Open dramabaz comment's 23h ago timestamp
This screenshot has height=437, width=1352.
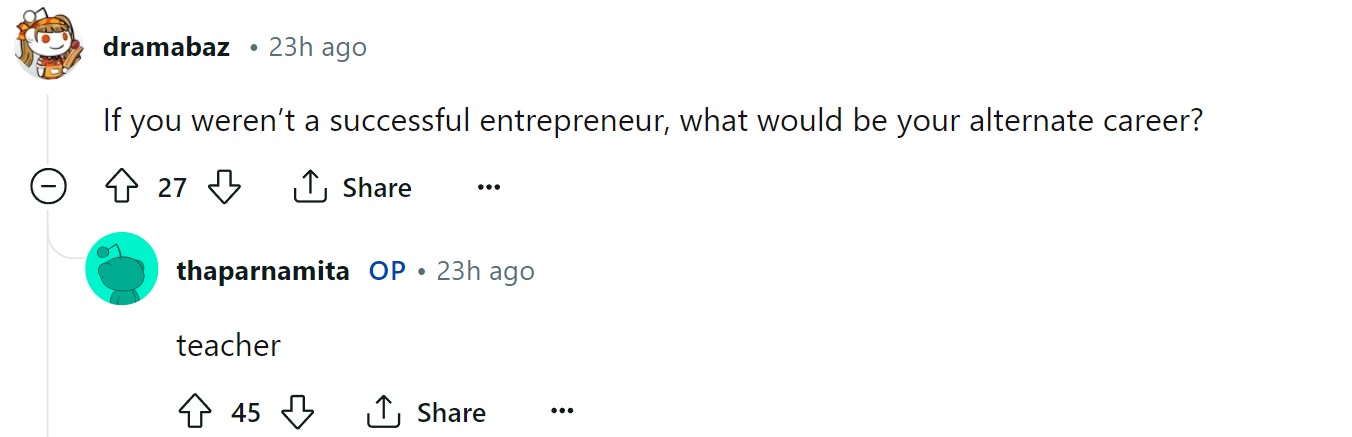click(318, 47)
